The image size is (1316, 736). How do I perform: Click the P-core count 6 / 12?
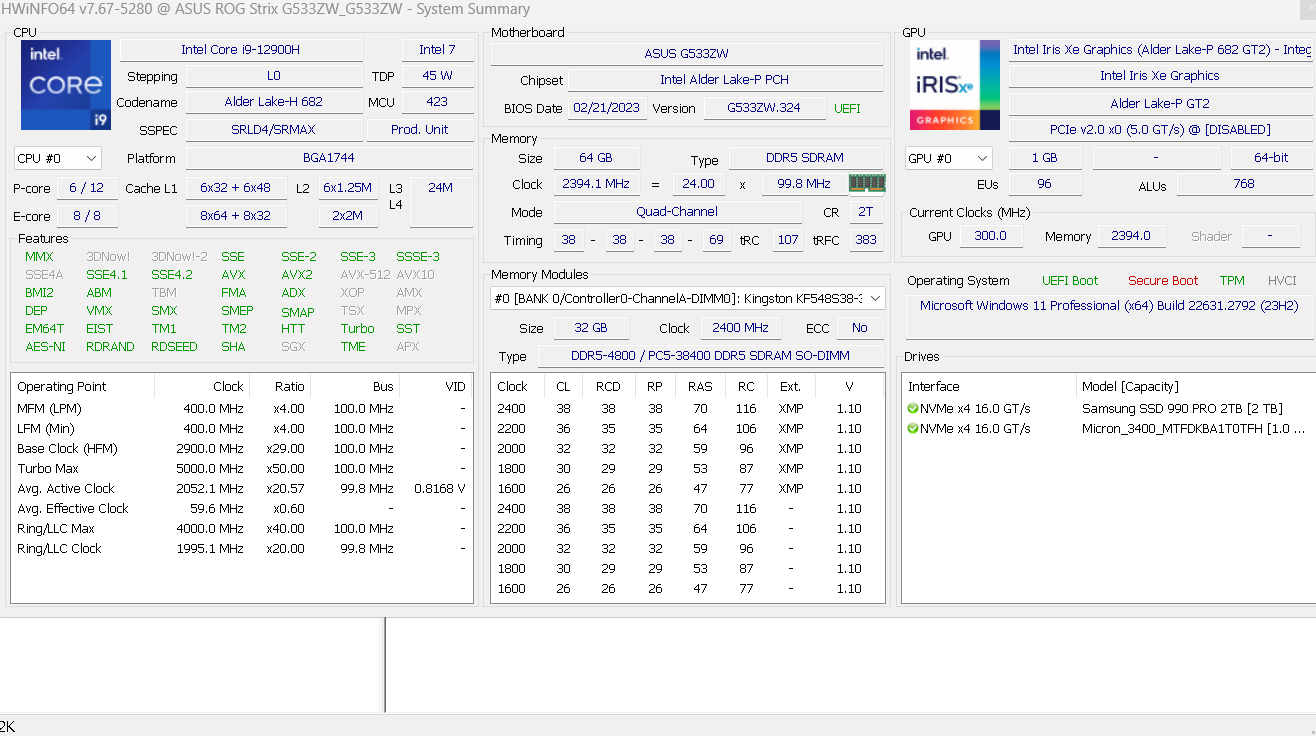pyautogui.click(x=87, y=188)
